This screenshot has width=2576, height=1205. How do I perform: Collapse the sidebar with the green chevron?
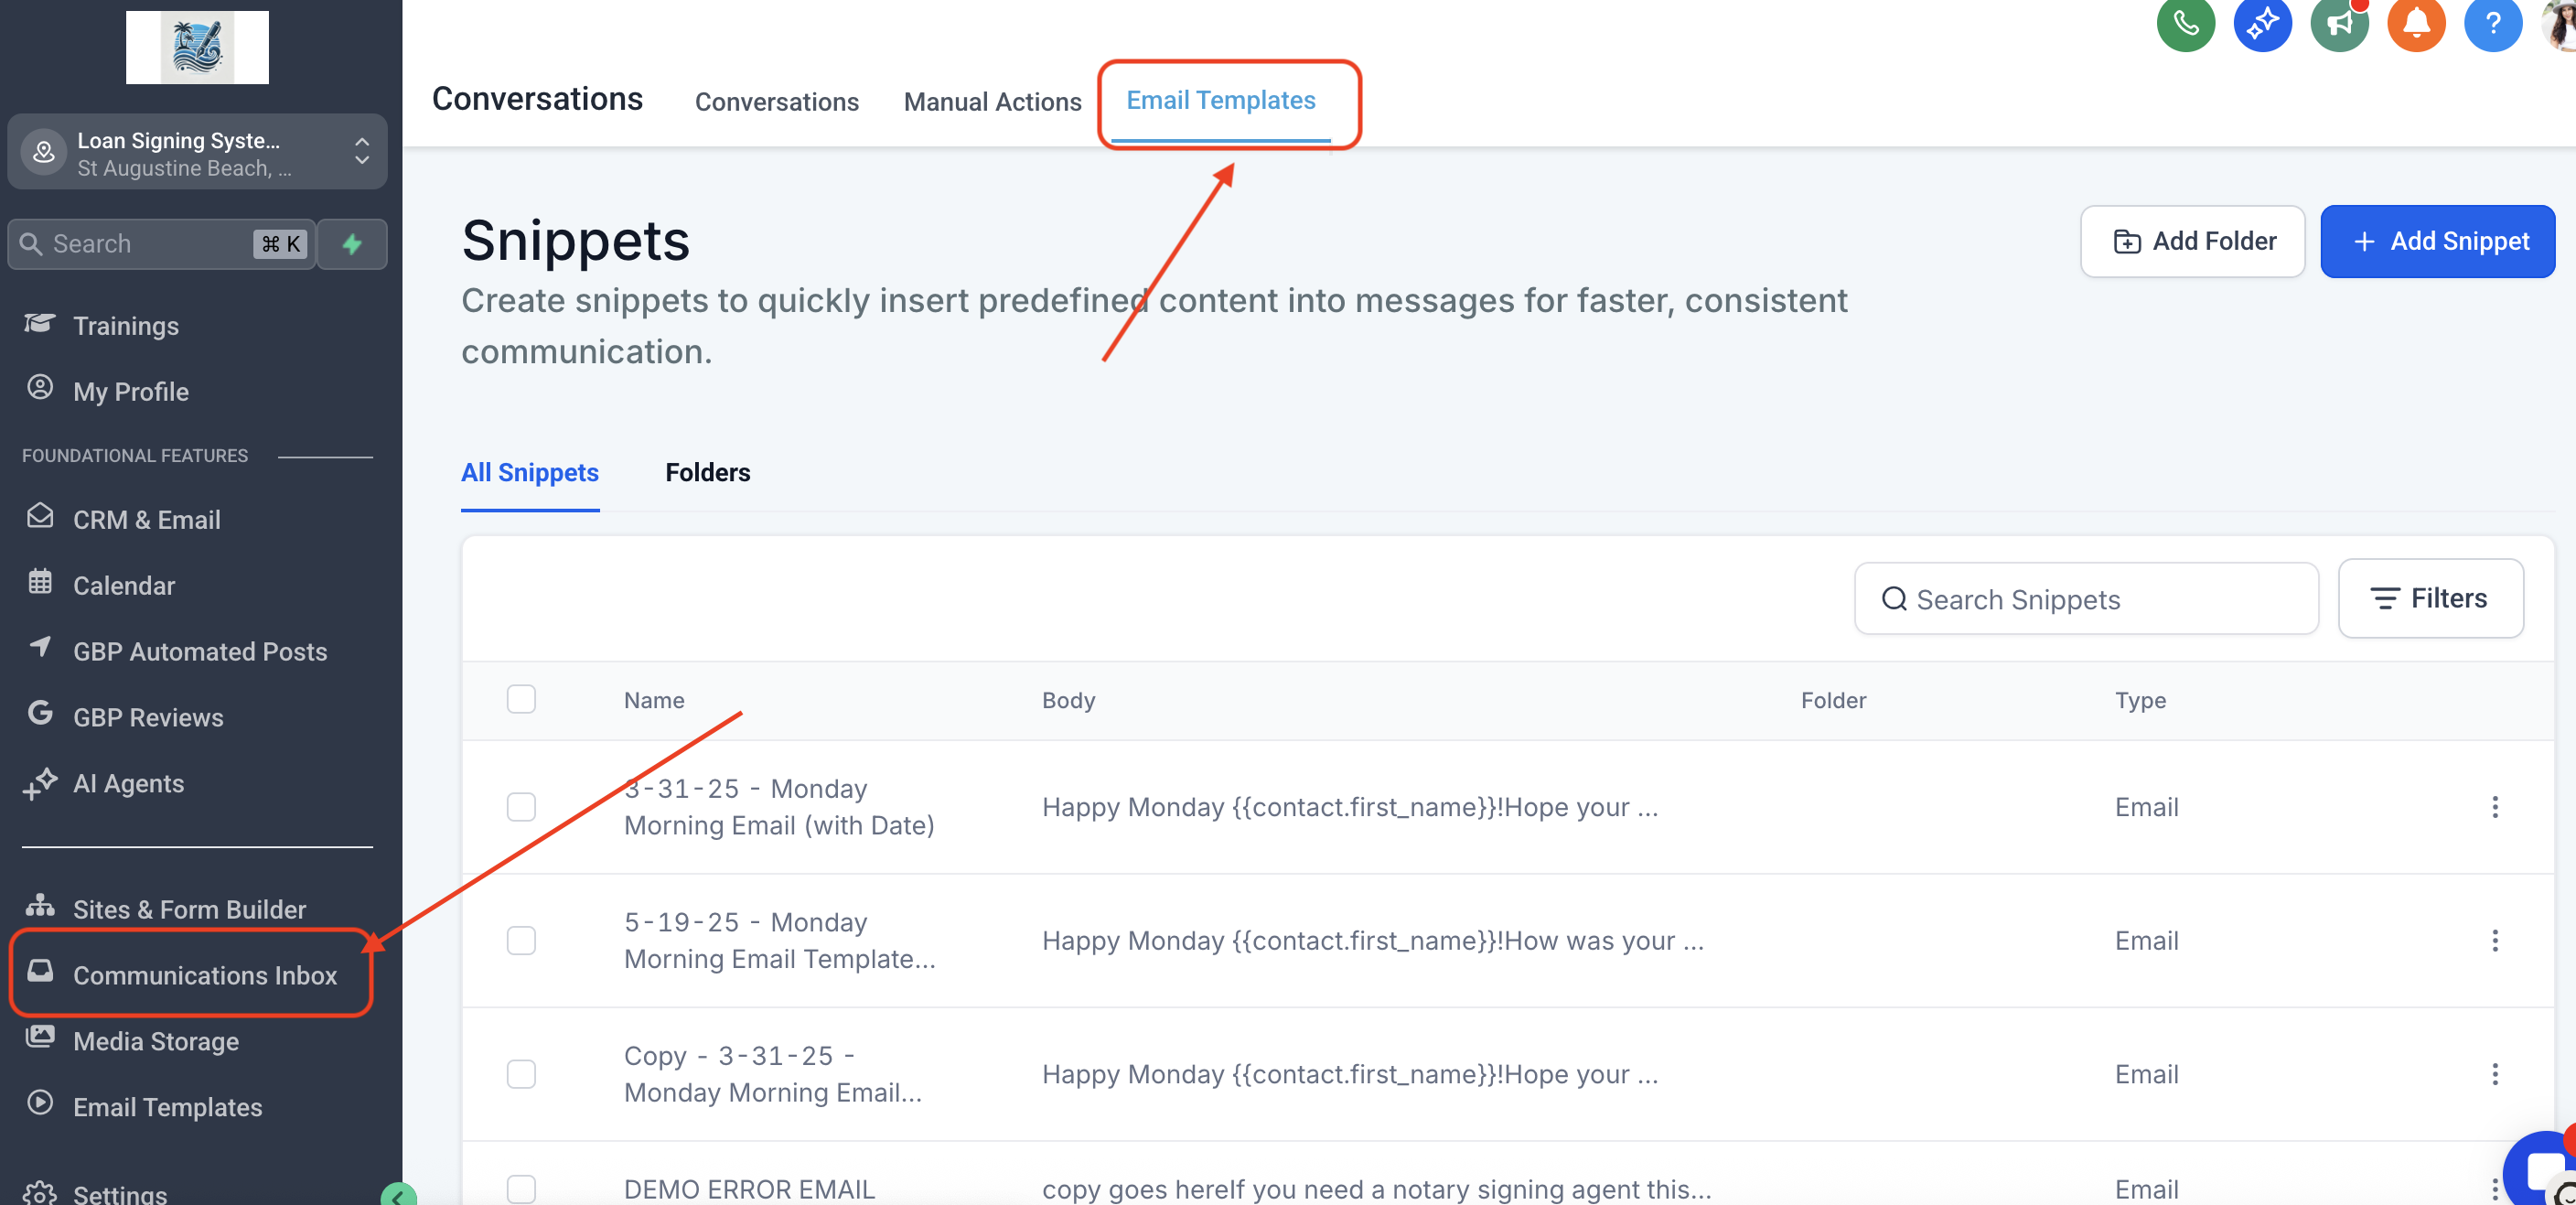point(398,1196)
